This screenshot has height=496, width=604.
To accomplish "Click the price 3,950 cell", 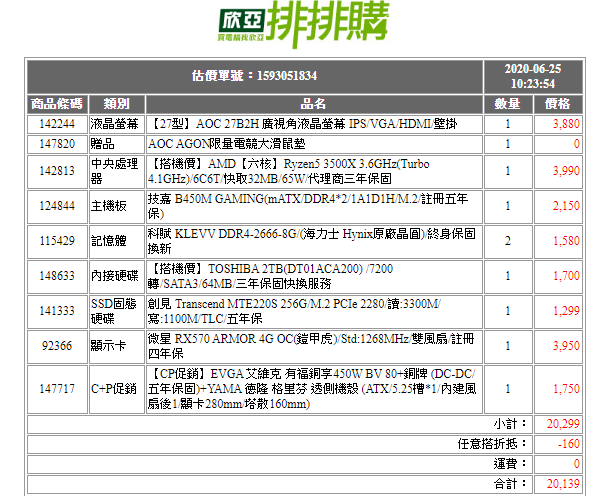I will 558,347.
